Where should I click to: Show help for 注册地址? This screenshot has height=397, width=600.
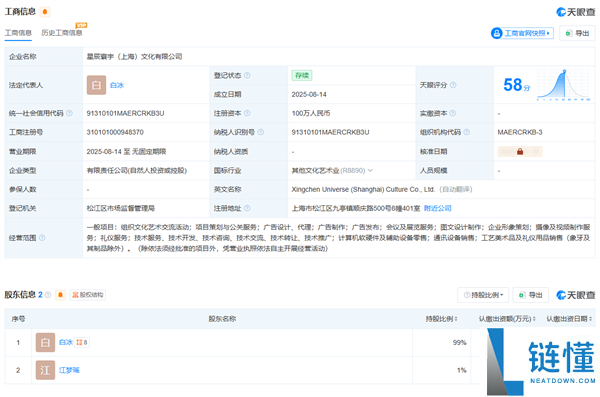[x=247, y=208]
